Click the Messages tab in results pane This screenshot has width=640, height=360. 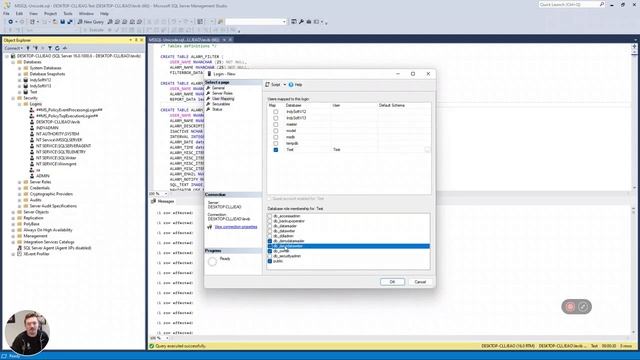pos(162,201)
